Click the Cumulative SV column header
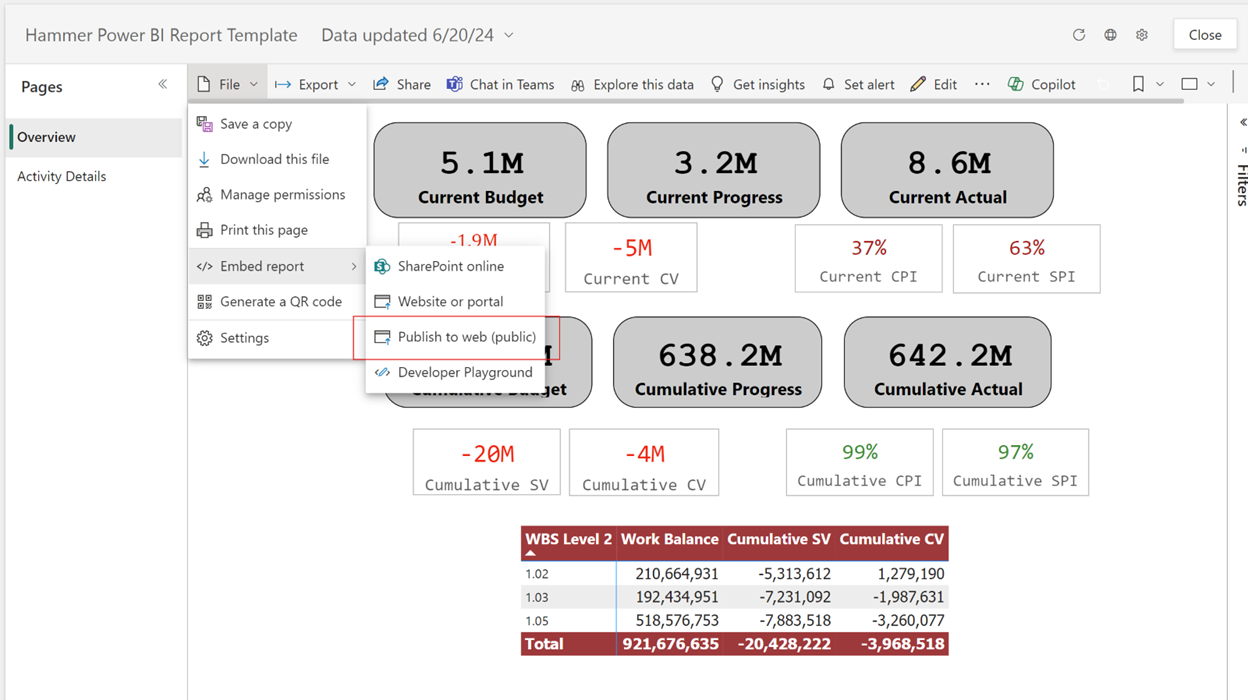The width and height of the screenshot is (1248, 700). pyautogui.click(x=779, y=540)
